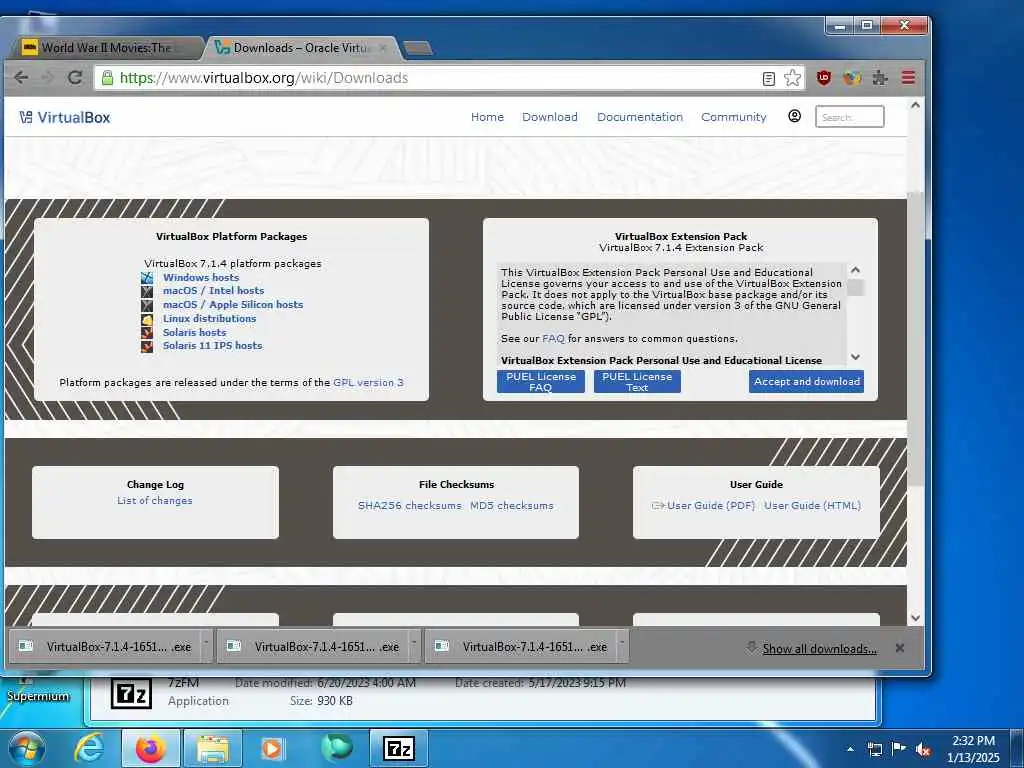The height and width of the screenshot is (768, 1024).
Task: Open the Download nav item
Action: click(x=550, y=117)
